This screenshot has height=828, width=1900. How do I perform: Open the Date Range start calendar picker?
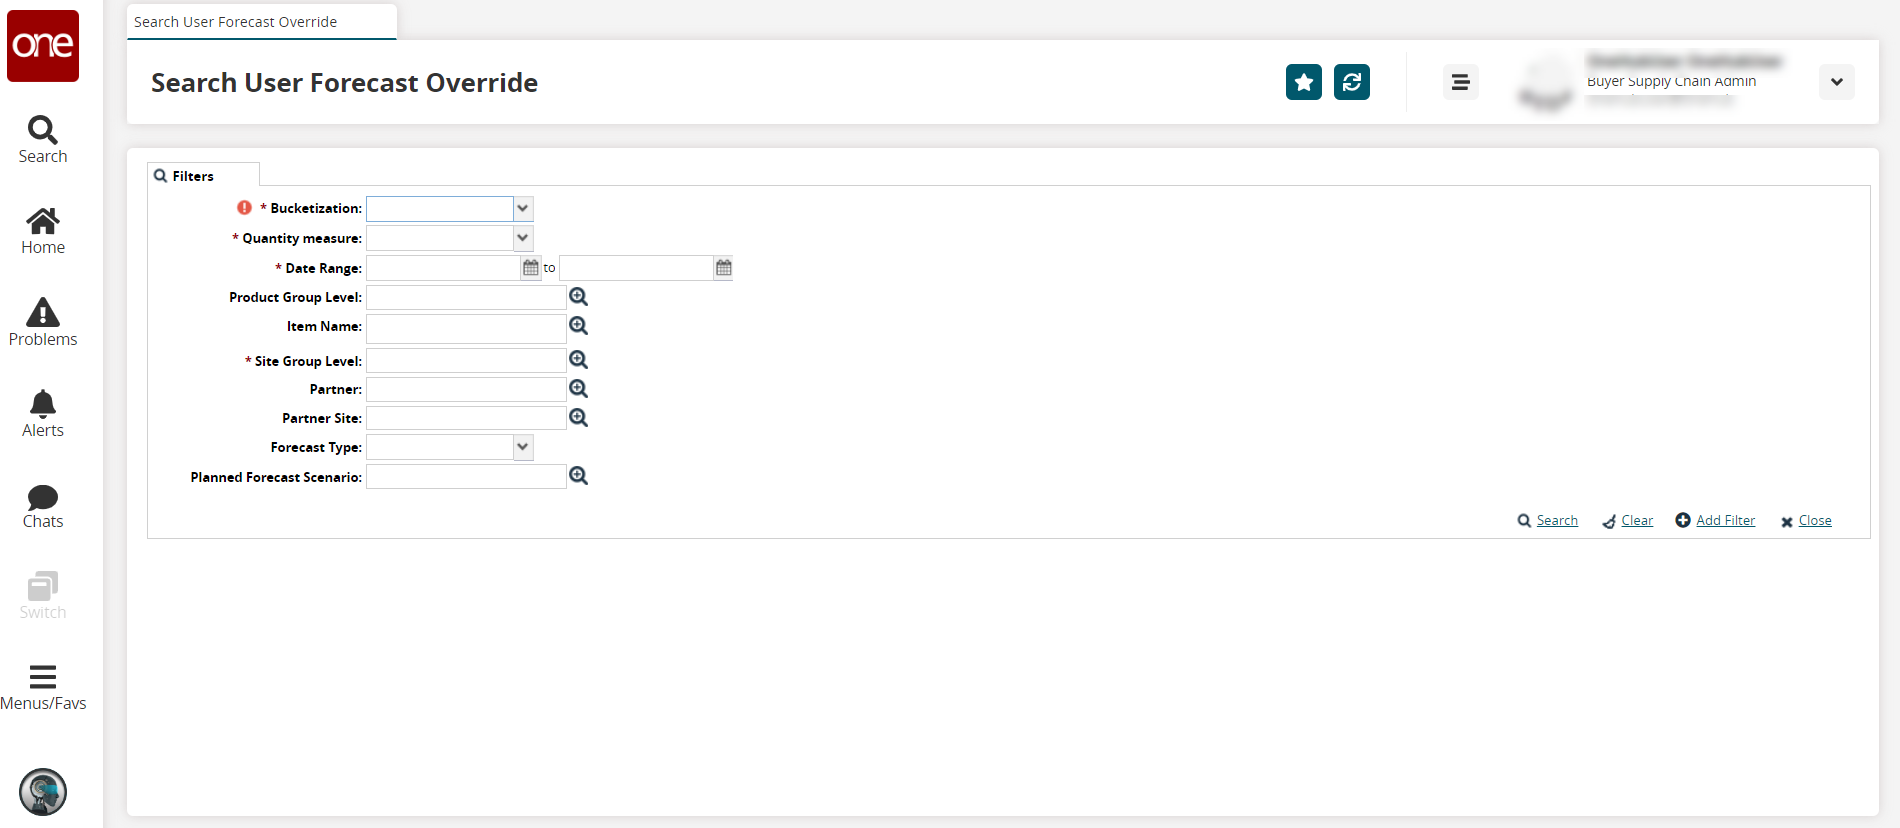(x=530, y=268)
